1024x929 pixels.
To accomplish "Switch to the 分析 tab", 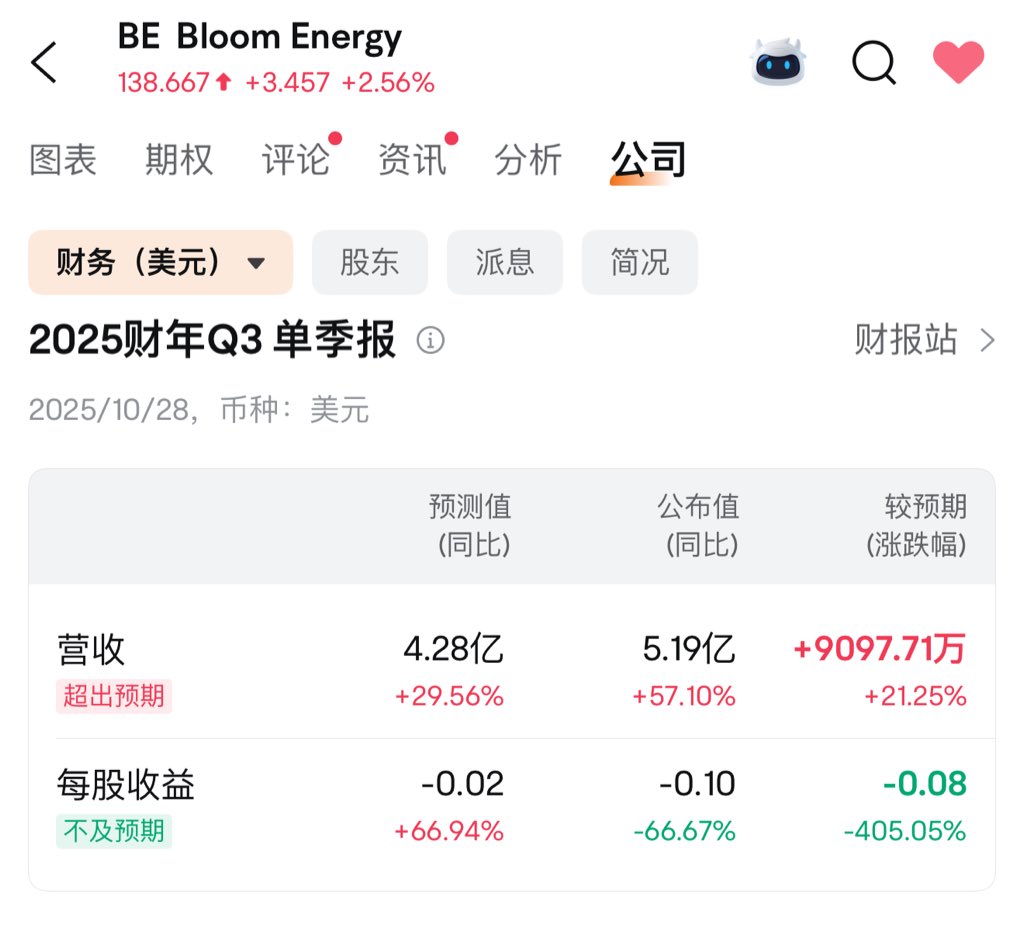I will 528,160.
